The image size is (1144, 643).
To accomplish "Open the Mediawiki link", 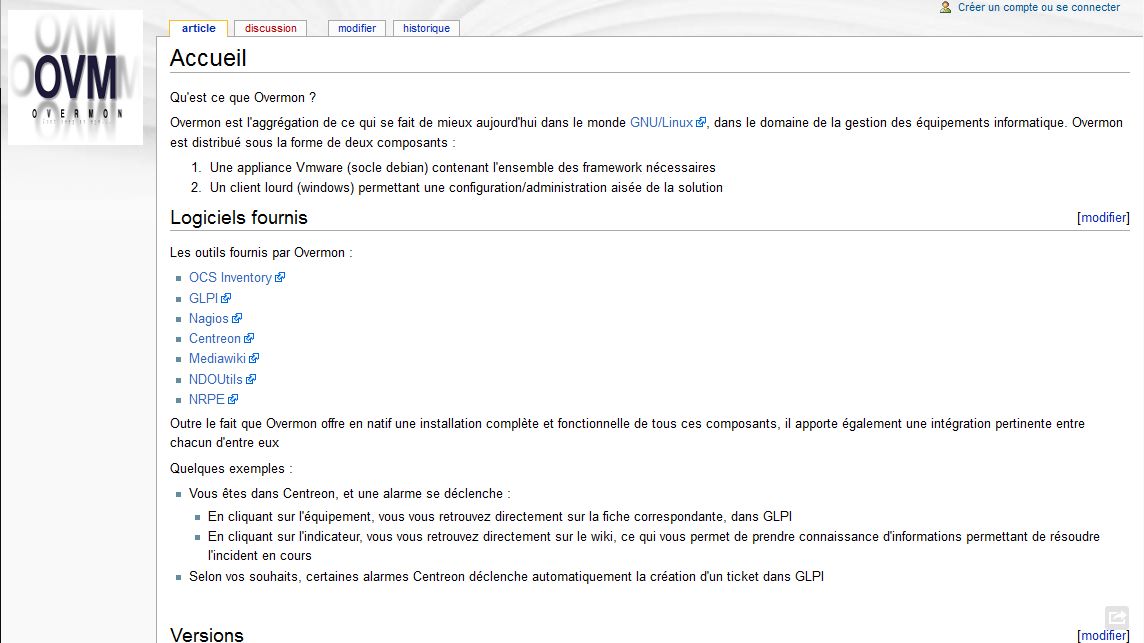I will pos(217,358).
